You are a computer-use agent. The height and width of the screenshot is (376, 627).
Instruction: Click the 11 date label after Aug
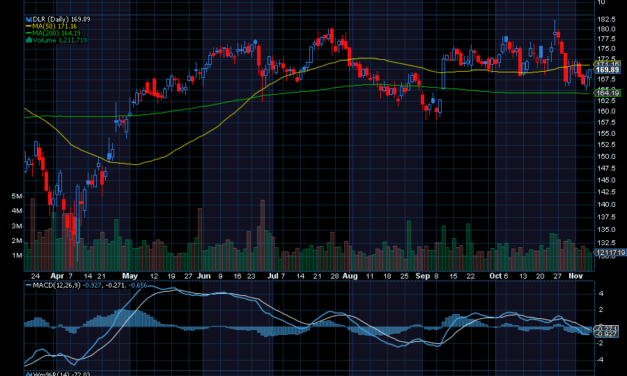pyautogui.click(x=370, y=276)
